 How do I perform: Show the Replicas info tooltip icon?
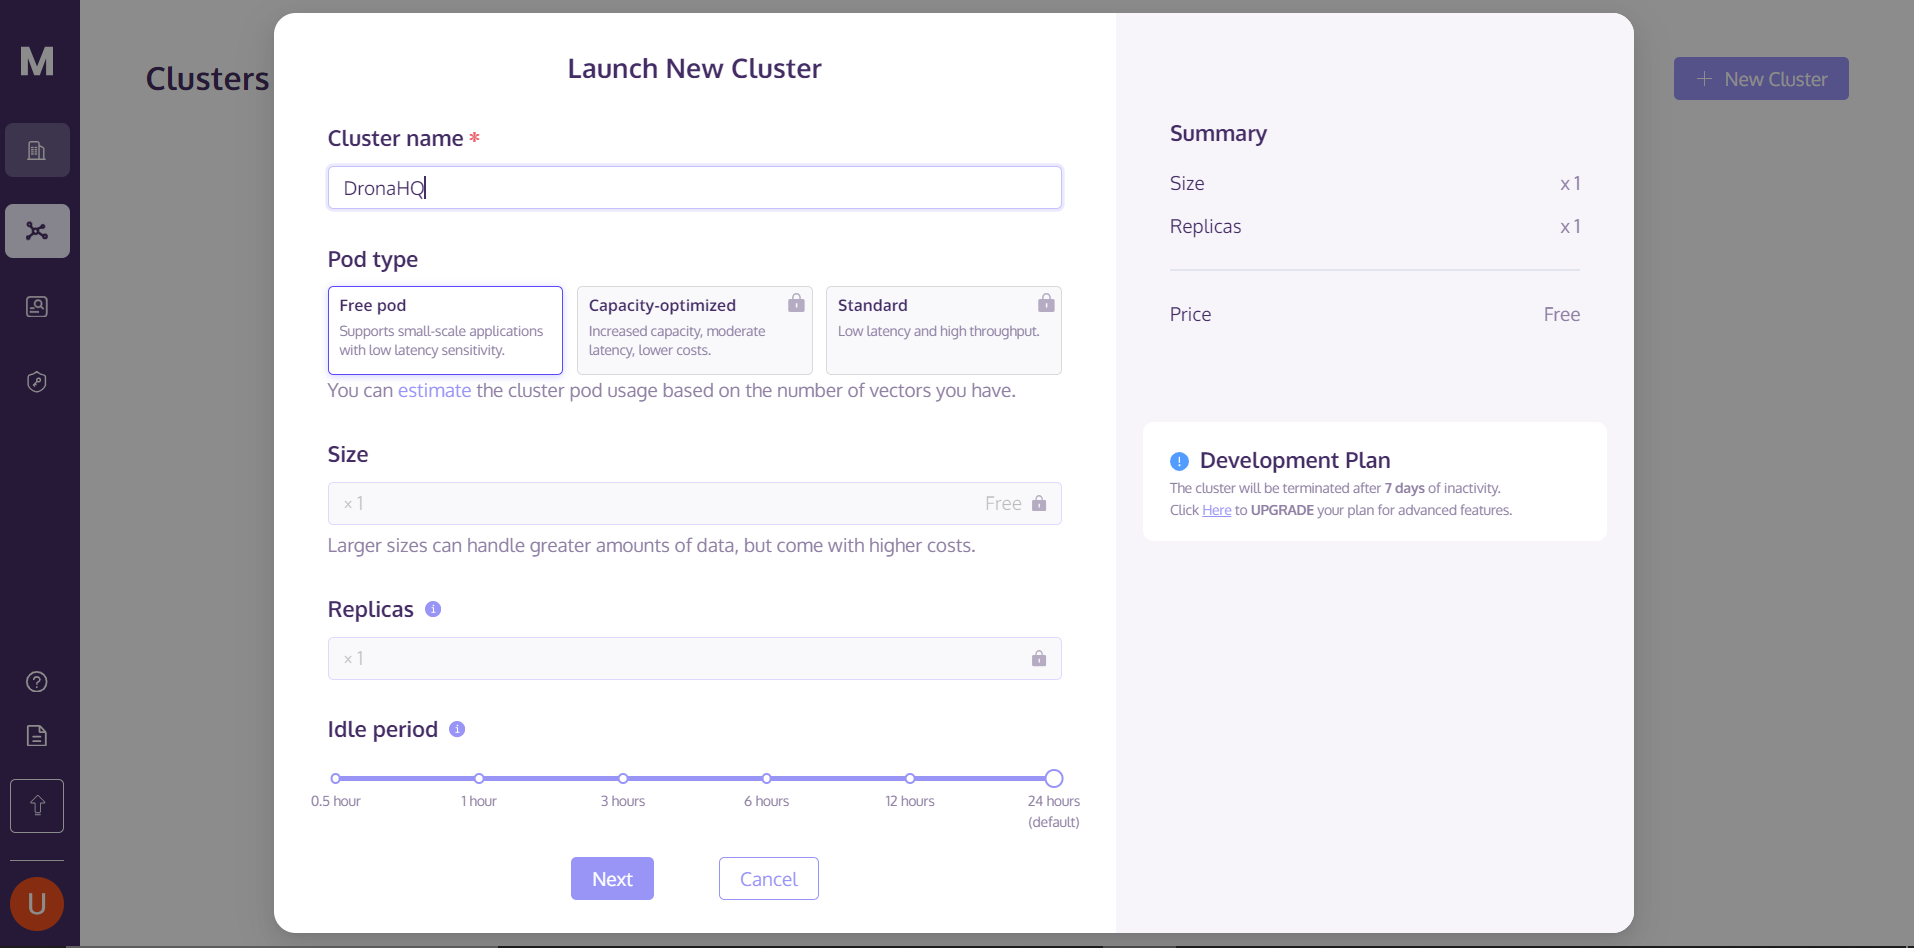[x=433, y=609]
